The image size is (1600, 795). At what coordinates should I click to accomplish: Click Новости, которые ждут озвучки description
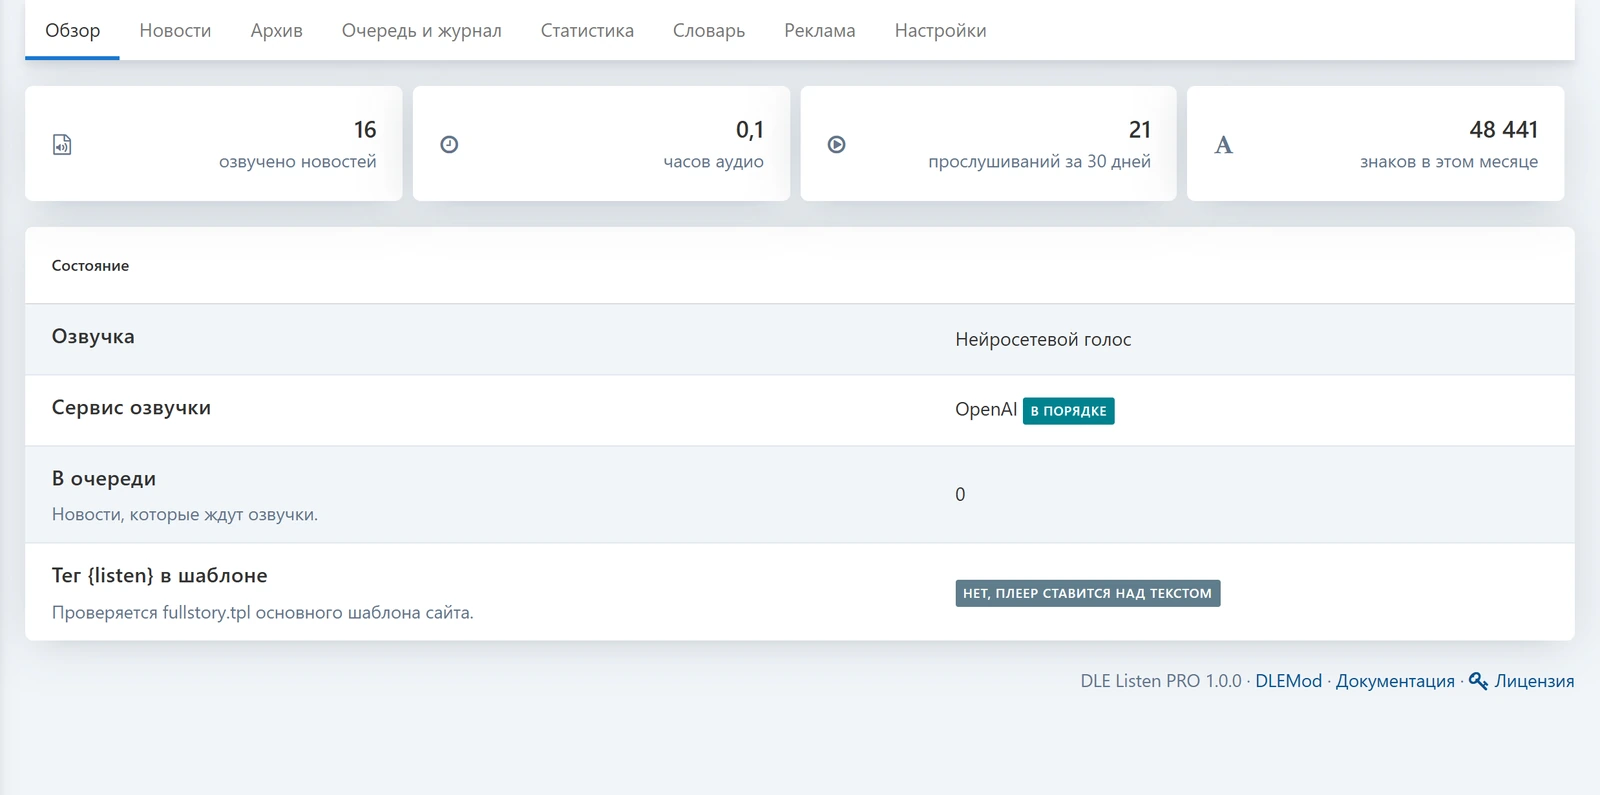(185, 515)
